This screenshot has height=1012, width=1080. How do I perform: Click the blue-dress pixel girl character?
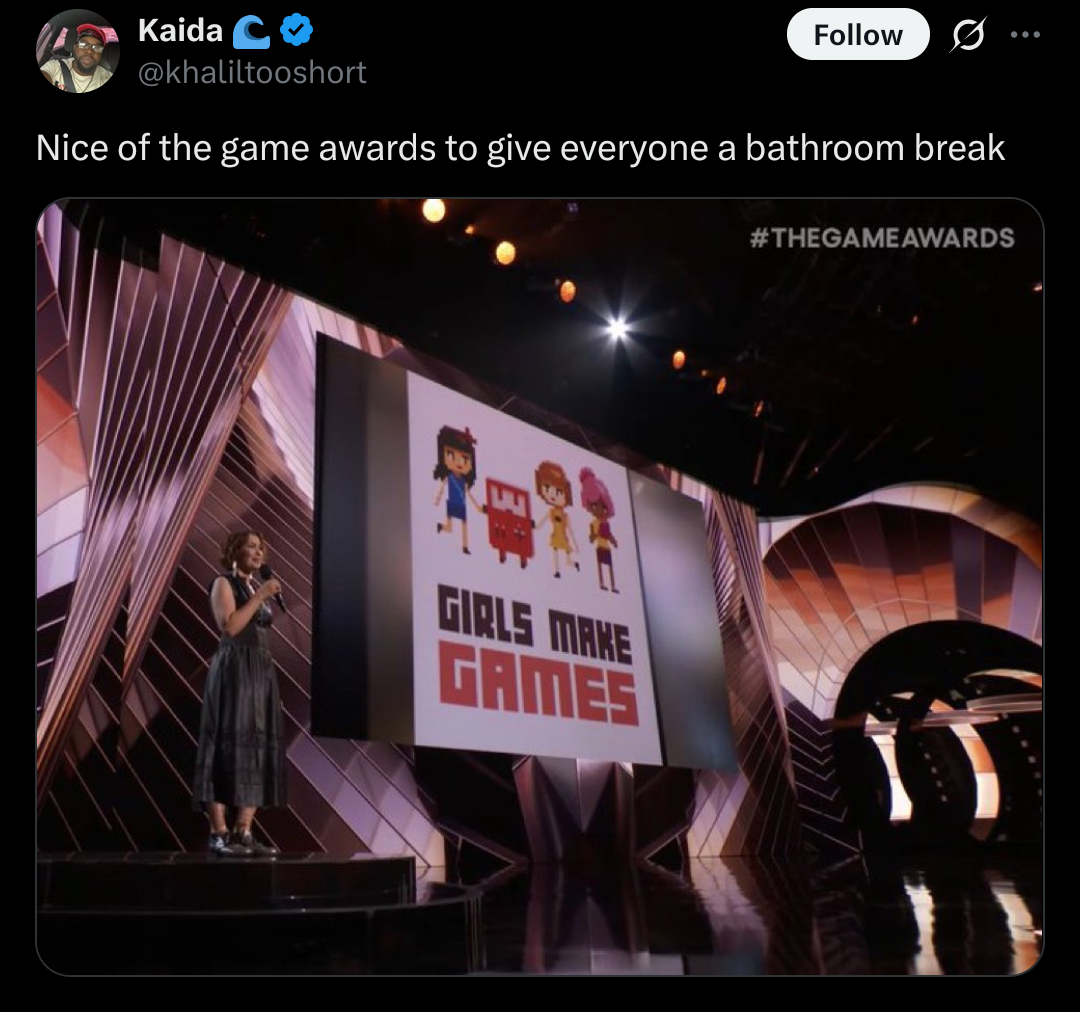tap(453, 488)
